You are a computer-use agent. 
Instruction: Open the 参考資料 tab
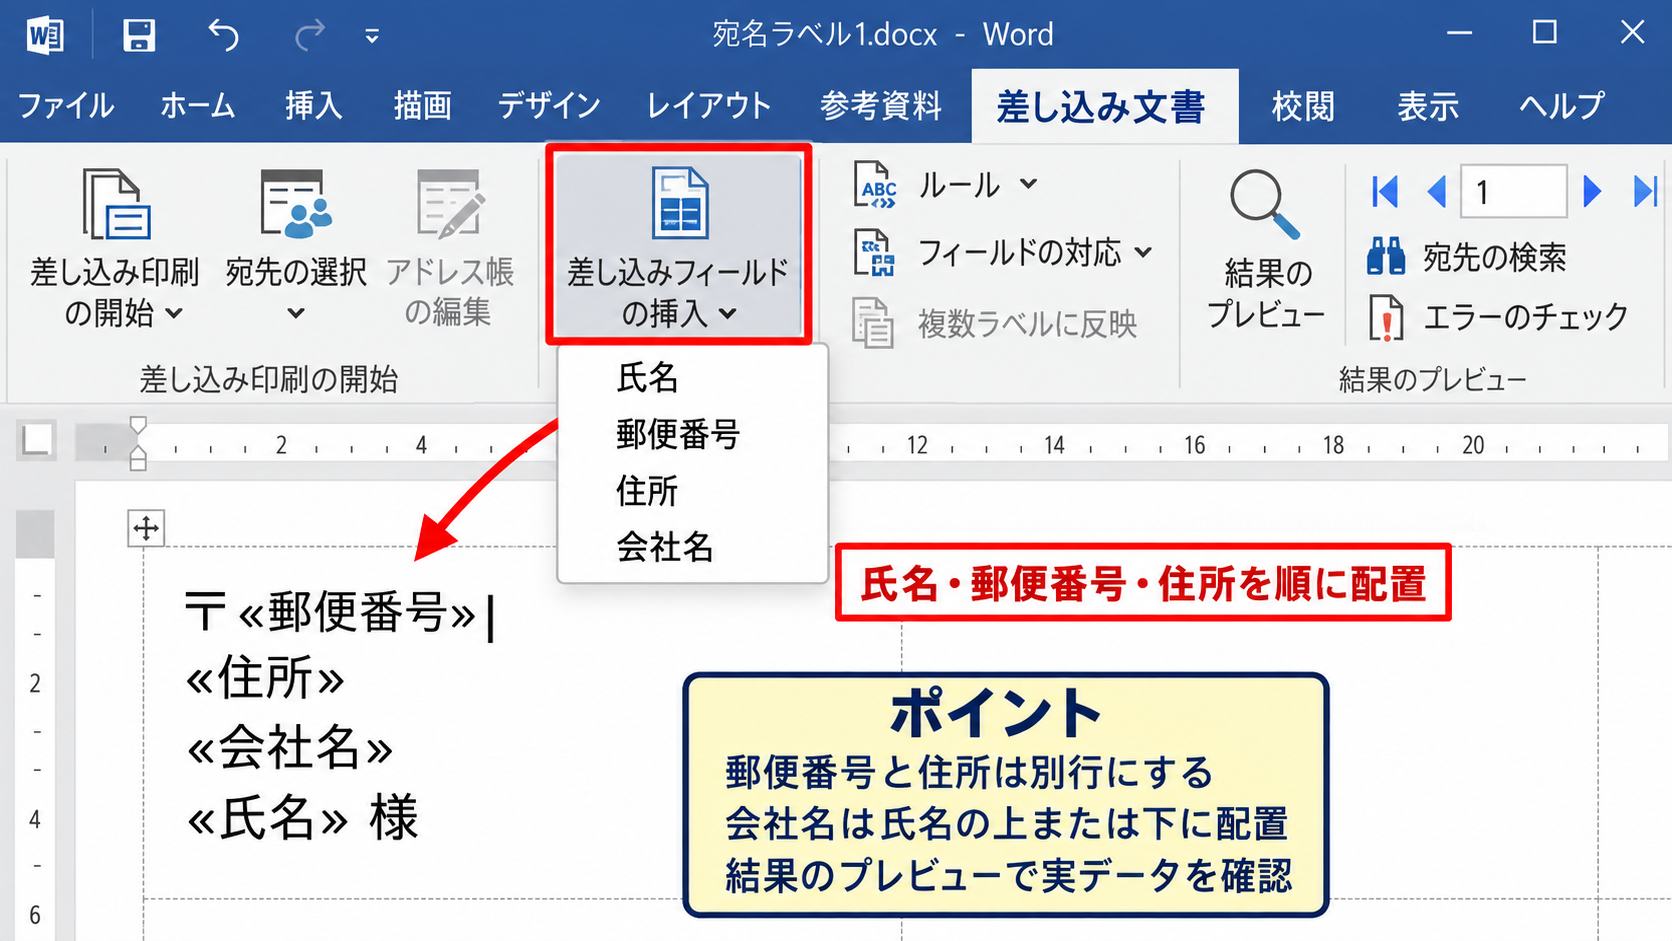click(x=881, y=106)
